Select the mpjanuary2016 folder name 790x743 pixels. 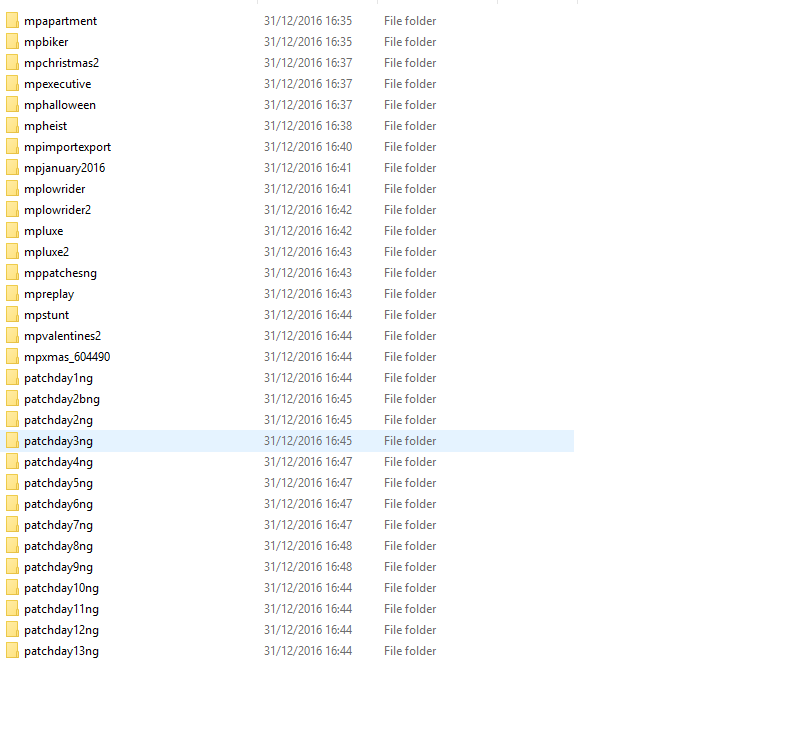click(64, 168)
